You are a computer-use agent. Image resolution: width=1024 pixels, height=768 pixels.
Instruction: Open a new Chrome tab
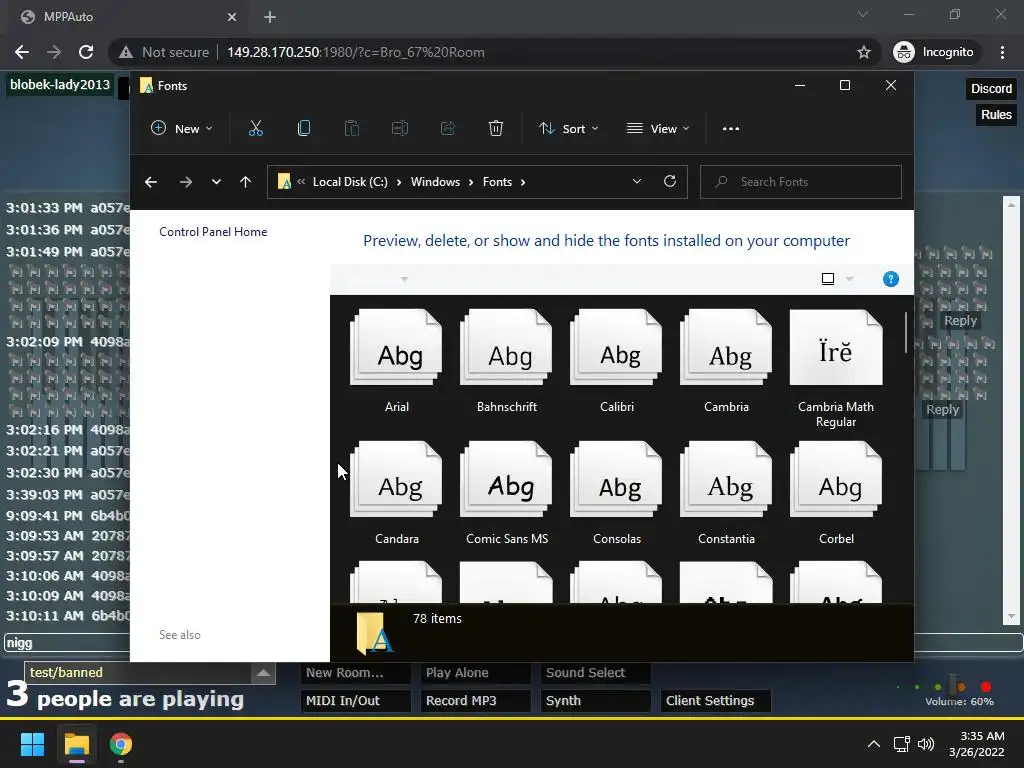point(270,17)
